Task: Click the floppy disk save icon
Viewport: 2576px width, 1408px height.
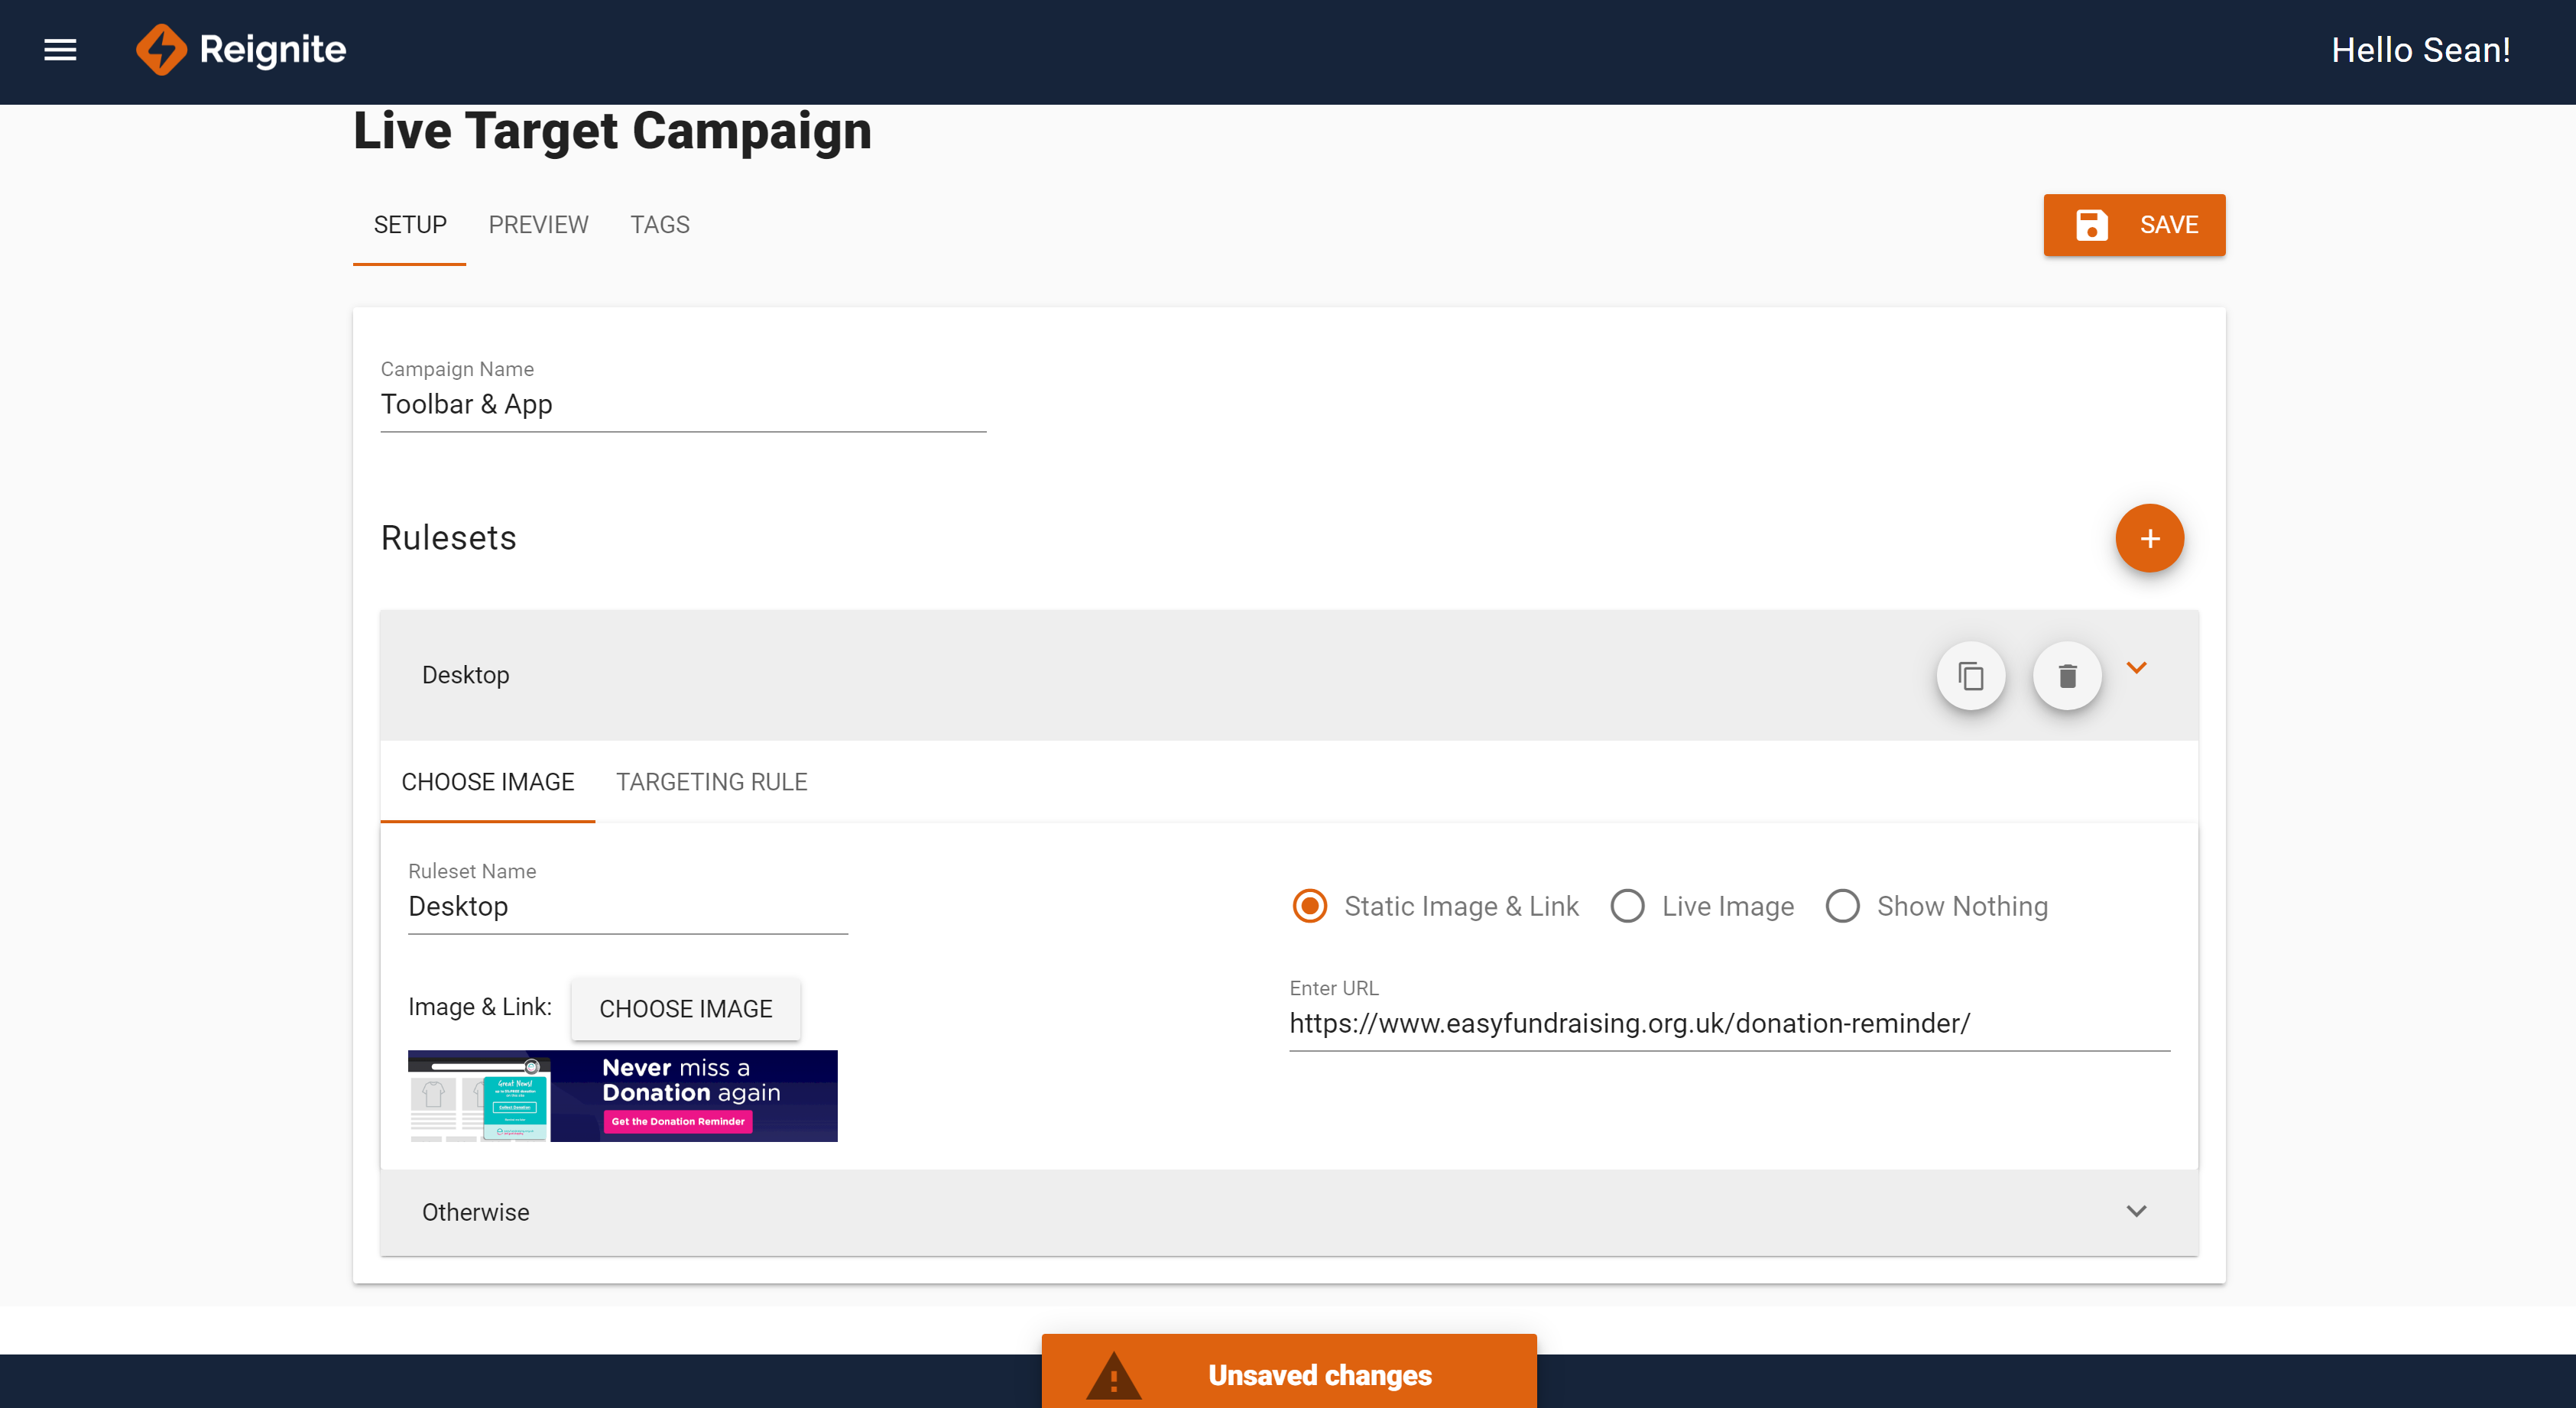Action: (x=2091, y=225)
